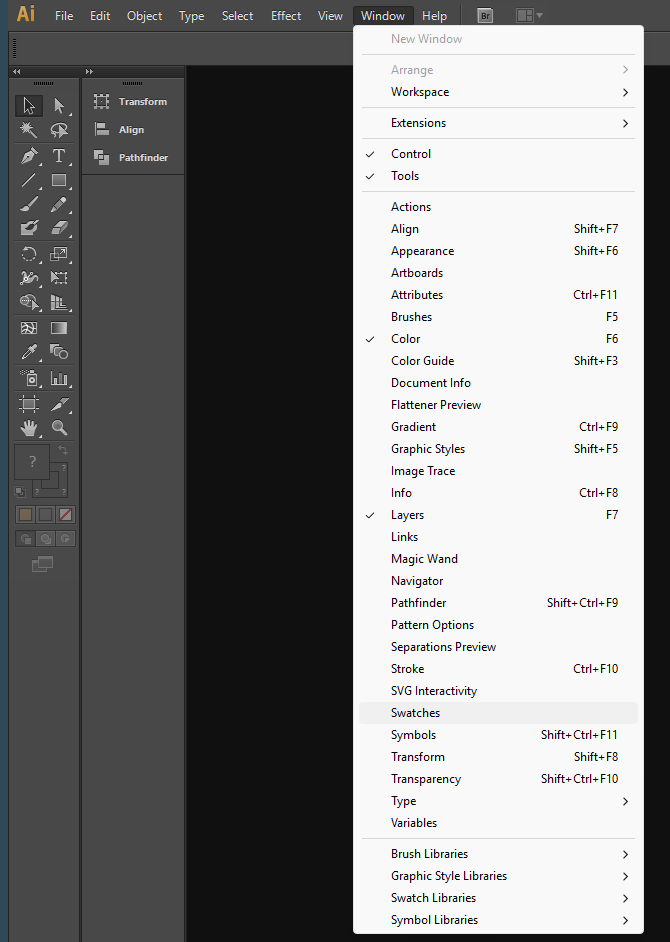Select the Selection tool (black arrow)
The image size is (670, 942).
(x=29, y=106)
